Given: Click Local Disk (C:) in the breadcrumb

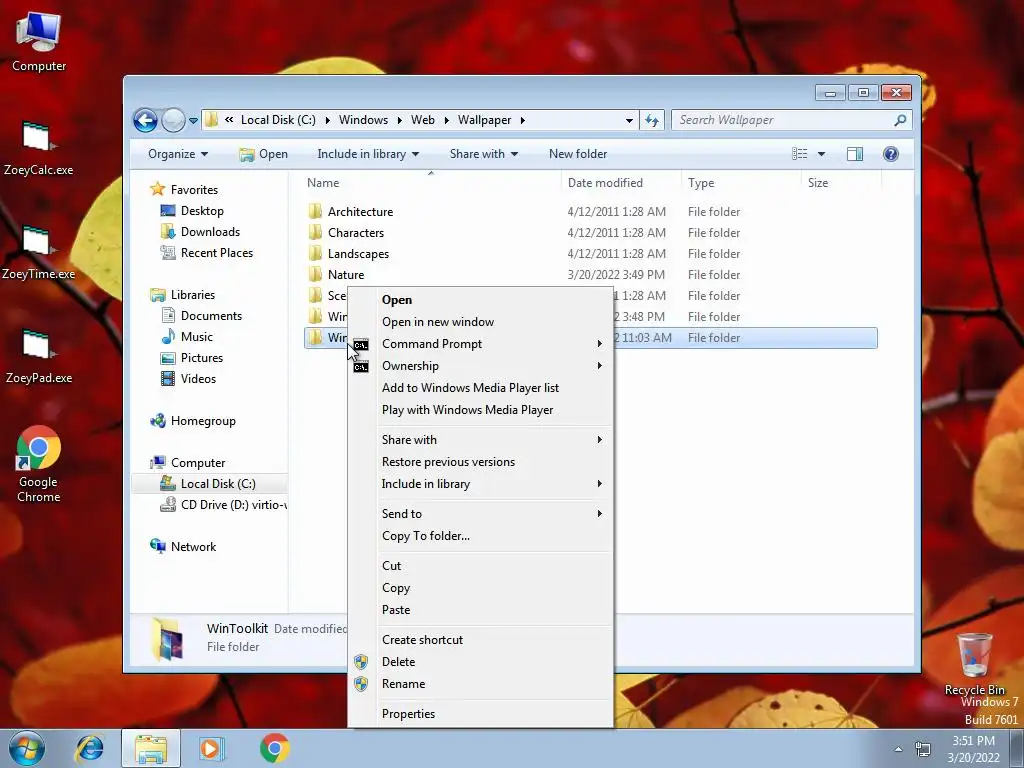Looking at the screenshot, I should click(x=278, y=120).
